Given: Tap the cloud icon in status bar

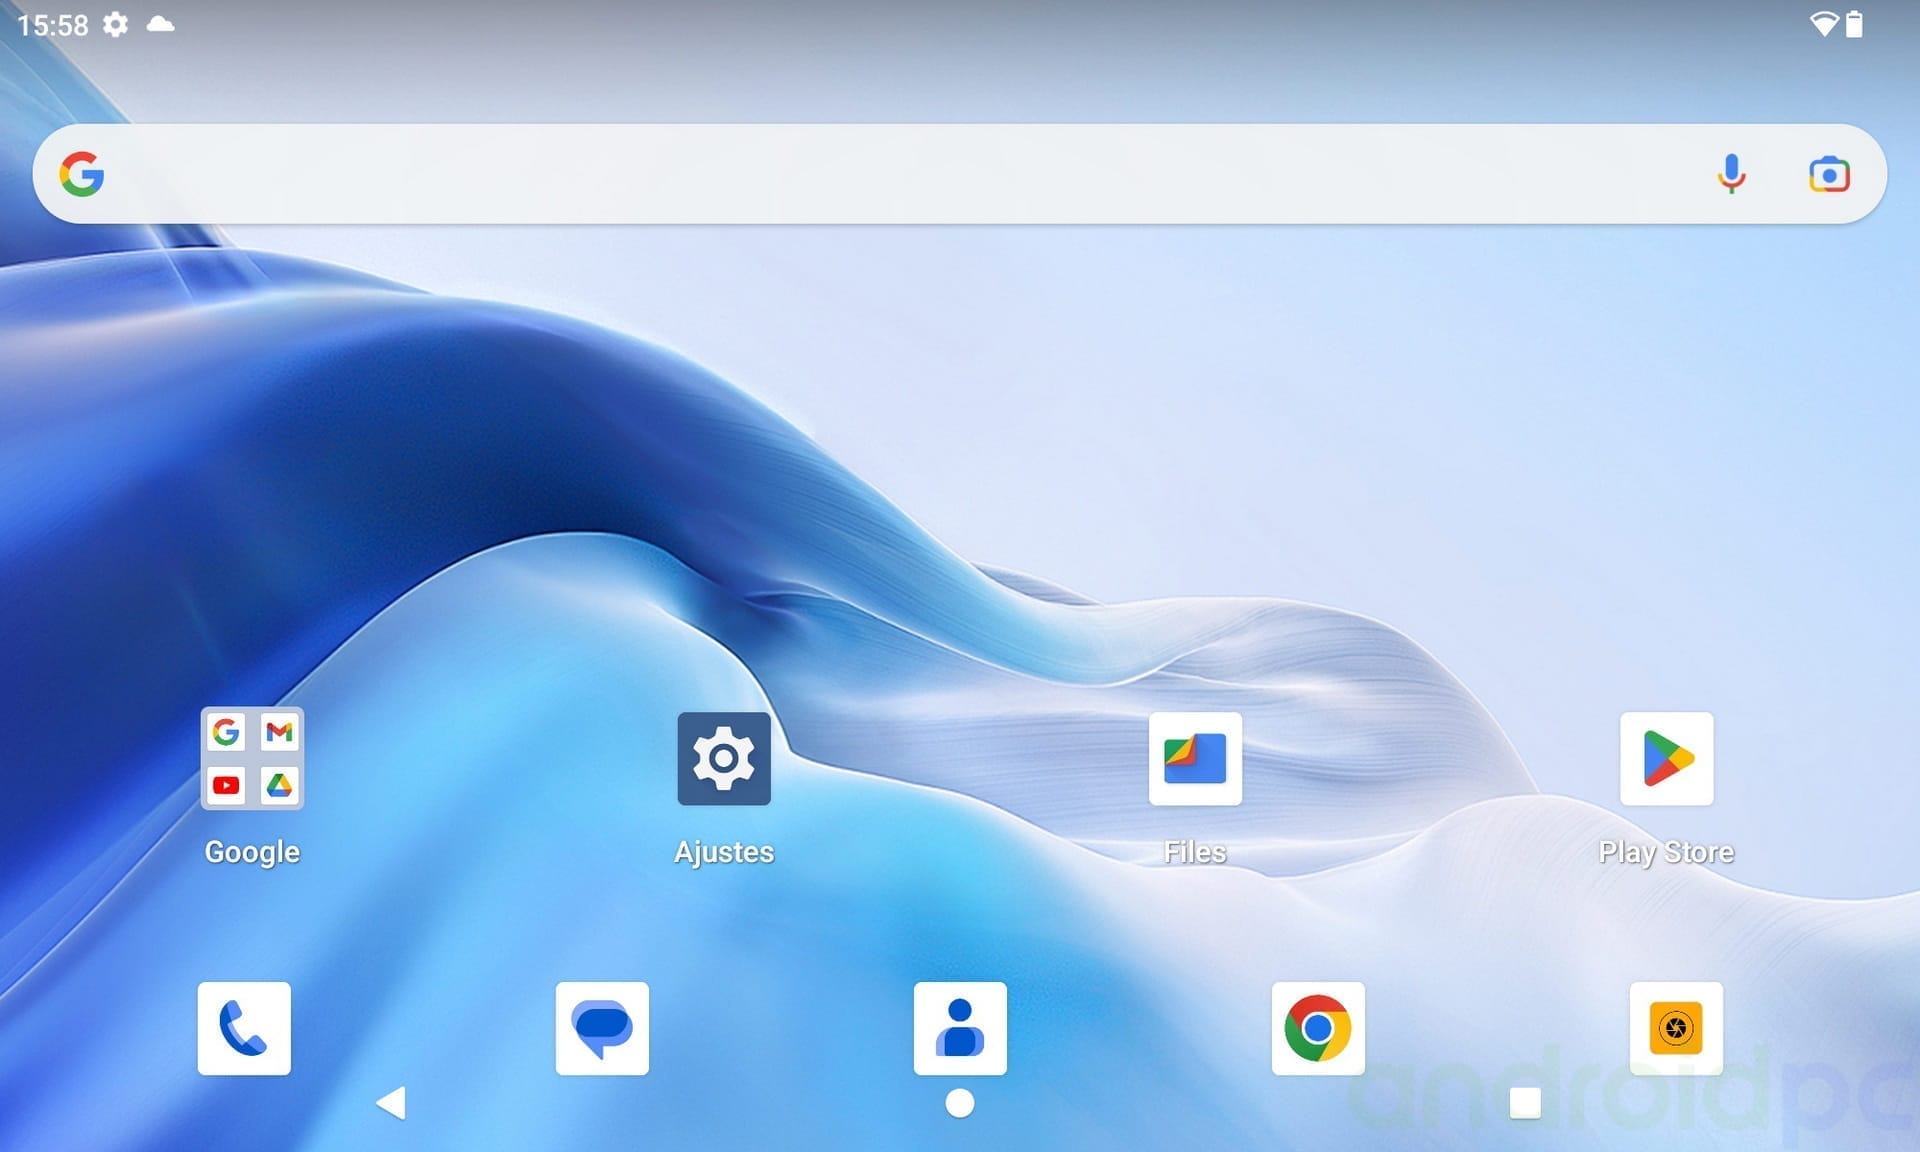Looking at the screenshot, I should click(160, 24).
